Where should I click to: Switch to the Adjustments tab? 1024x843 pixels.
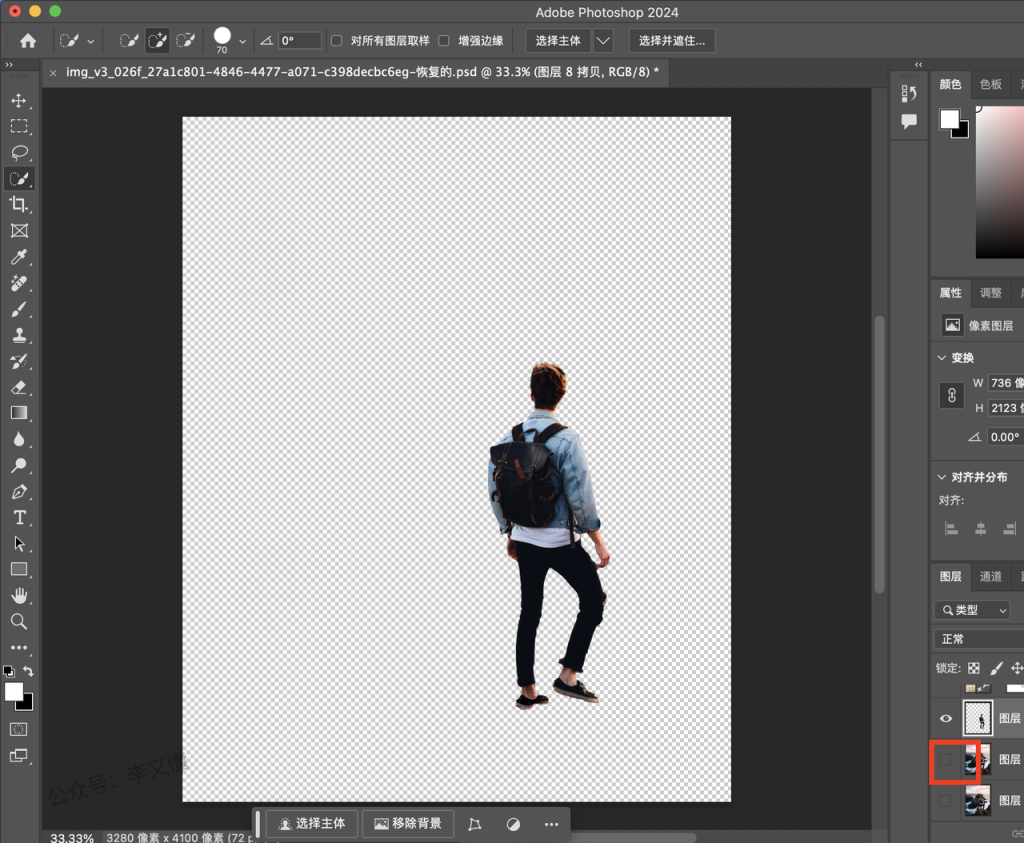[991, 293]
